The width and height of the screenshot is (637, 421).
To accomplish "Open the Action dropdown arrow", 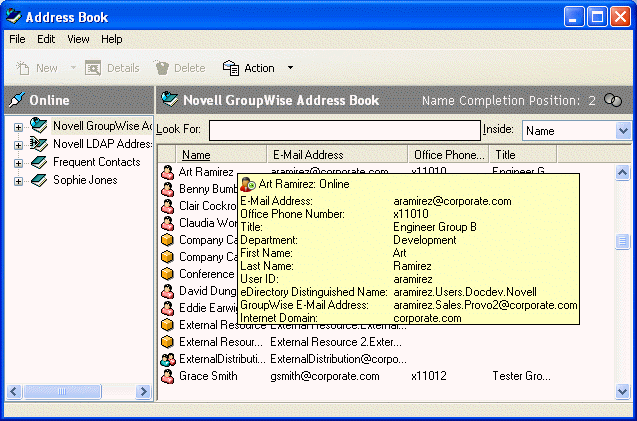I will click(x=290, y=67).
